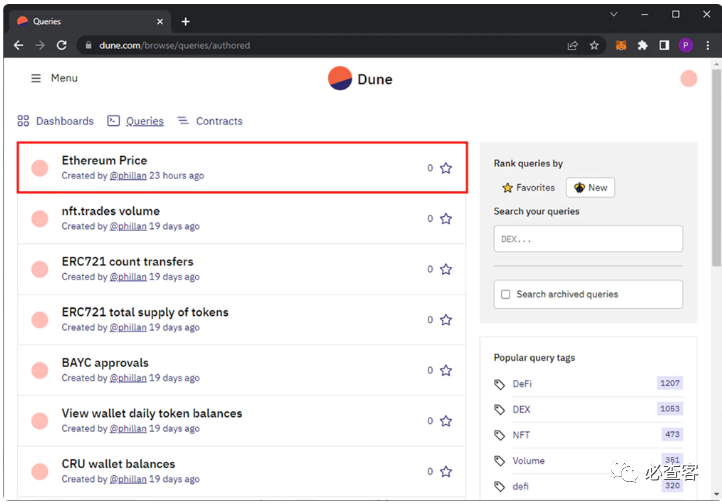Rank queries by Favorites
722x504 pixels.
click(x=528, y=187)
